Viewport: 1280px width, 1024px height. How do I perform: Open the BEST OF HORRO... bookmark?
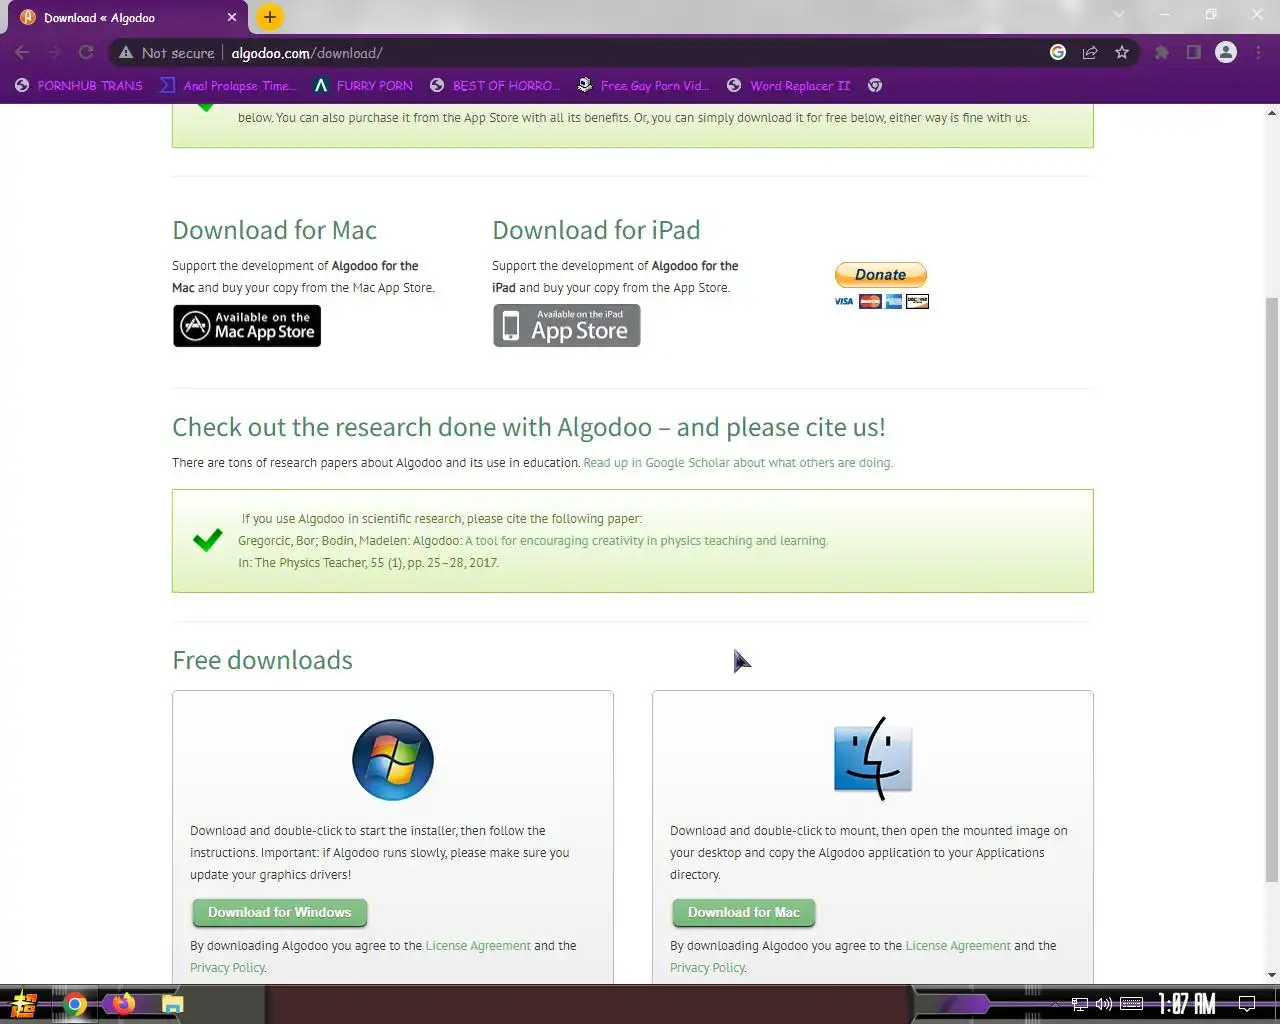click(495, 86)
